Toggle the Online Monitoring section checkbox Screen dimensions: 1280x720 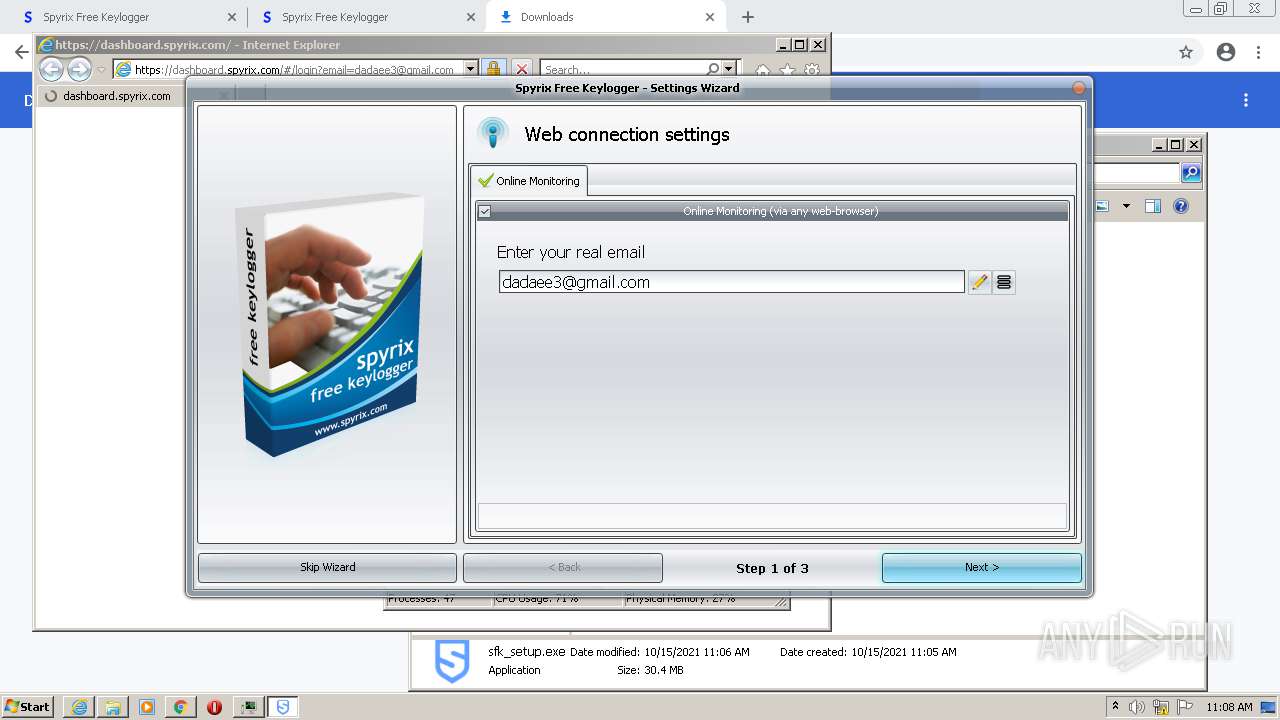click(485, 211)
